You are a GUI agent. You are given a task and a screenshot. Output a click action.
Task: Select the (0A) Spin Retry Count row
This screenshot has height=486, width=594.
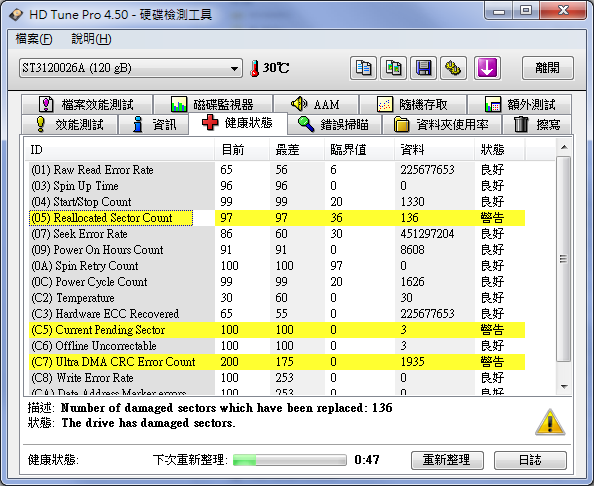click(x=277, y=266)
